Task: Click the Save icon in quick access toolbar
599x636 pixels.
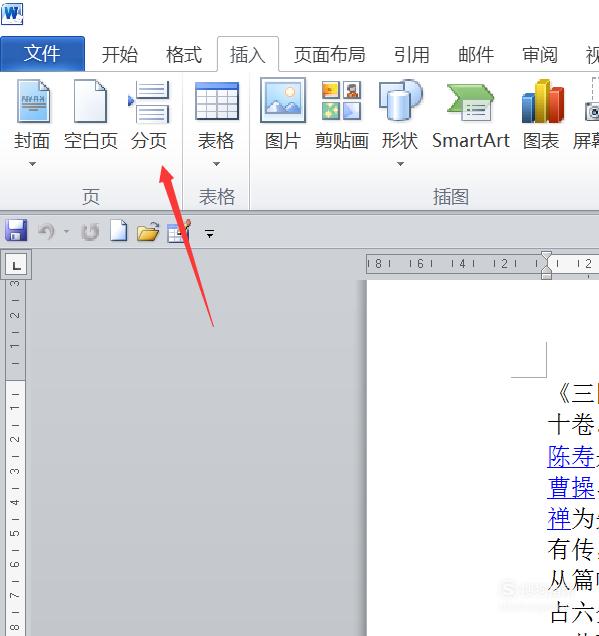Action: (x=16, y=231)
